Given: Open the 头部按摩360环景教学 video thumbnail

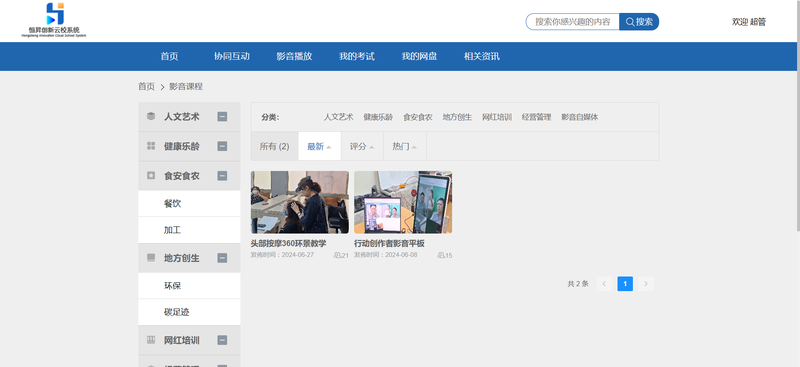Looking at the screenshot, I should (x=300, y=202).
